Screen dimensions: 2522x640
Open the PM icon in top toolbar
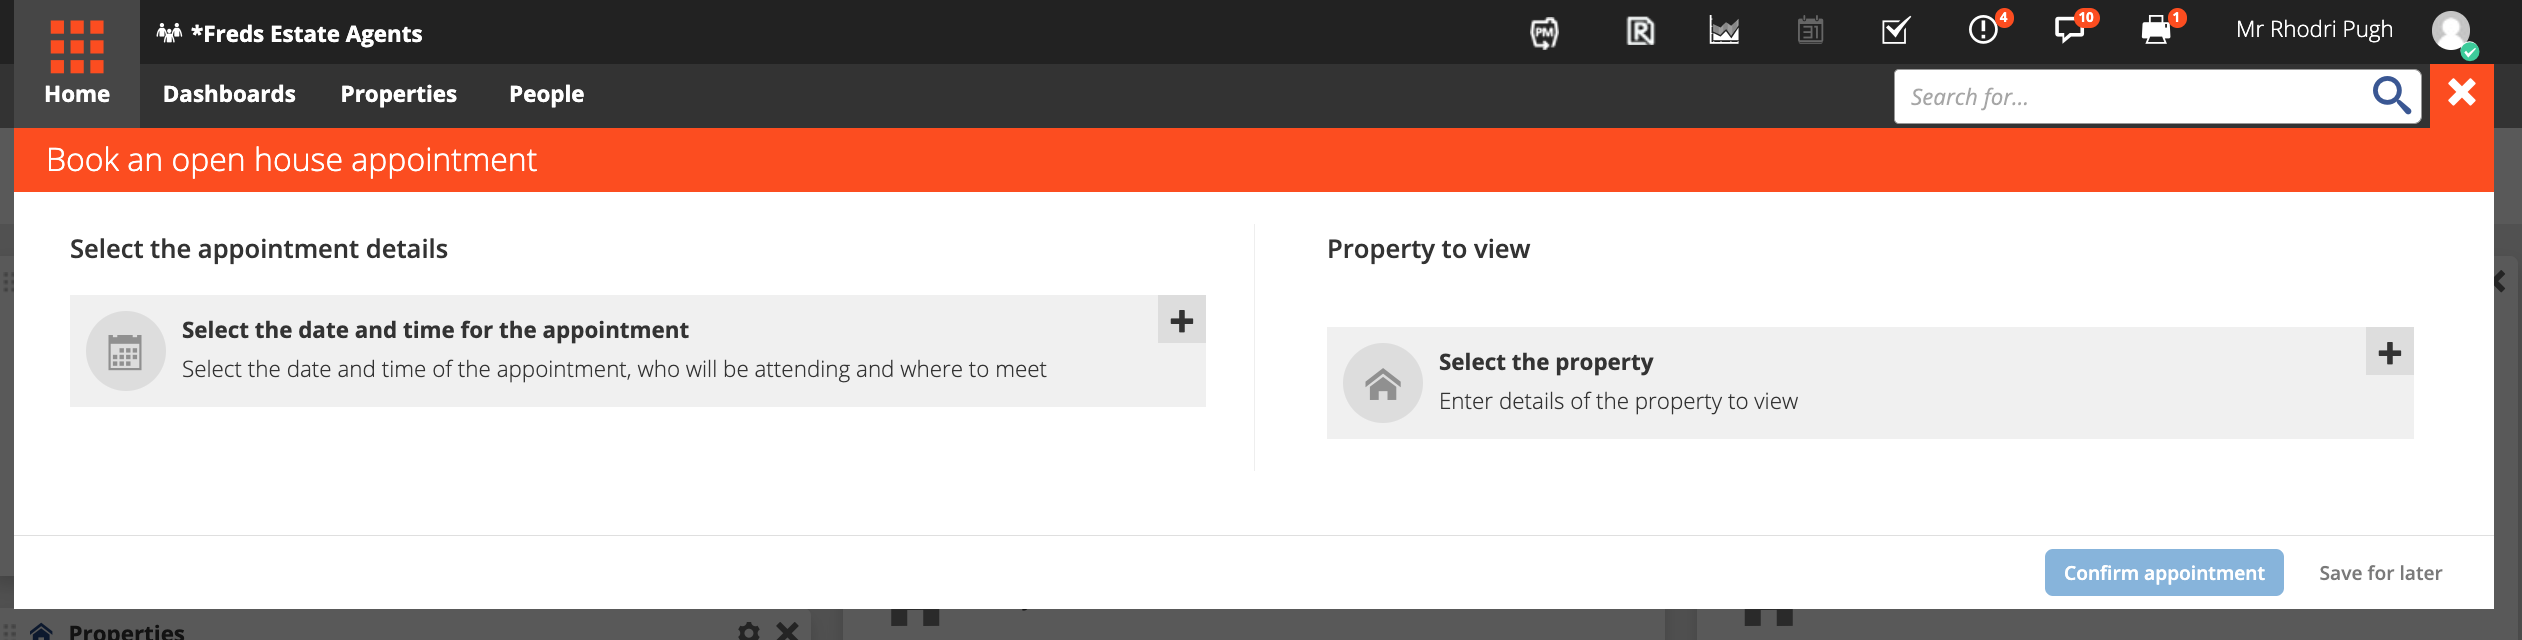tap(1544, 33)
